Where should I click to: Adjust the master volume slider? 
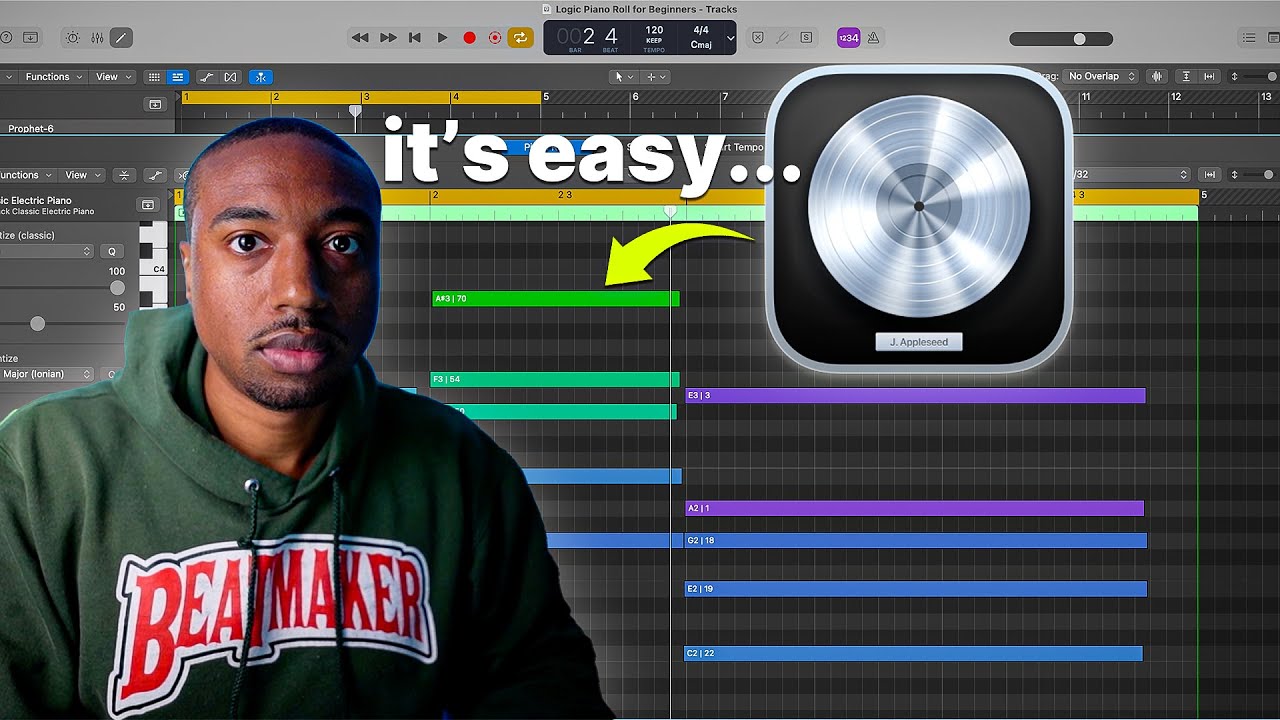1061,39
